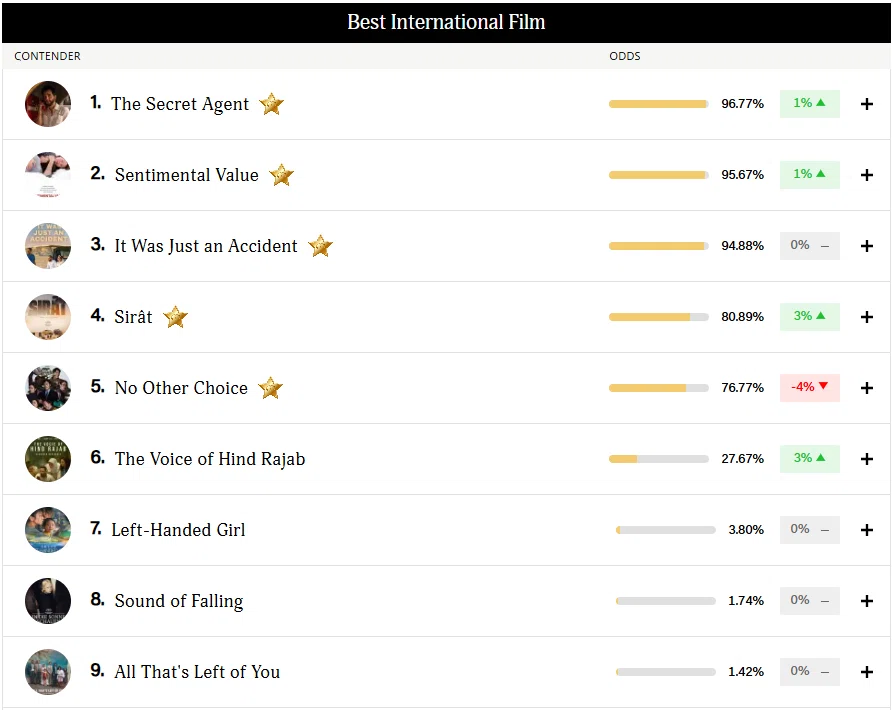Expand Sentimental Value details with plus icon
Viewport: 892px width, 710px height.
[866, 175]
